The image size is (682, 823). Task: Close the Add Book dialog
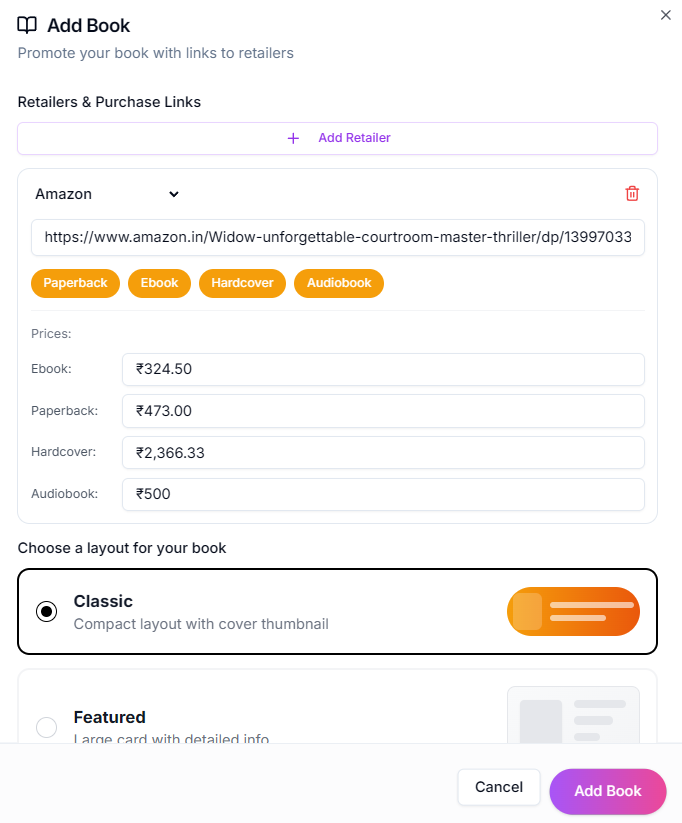pyautogui.click(x=666, y=15)
